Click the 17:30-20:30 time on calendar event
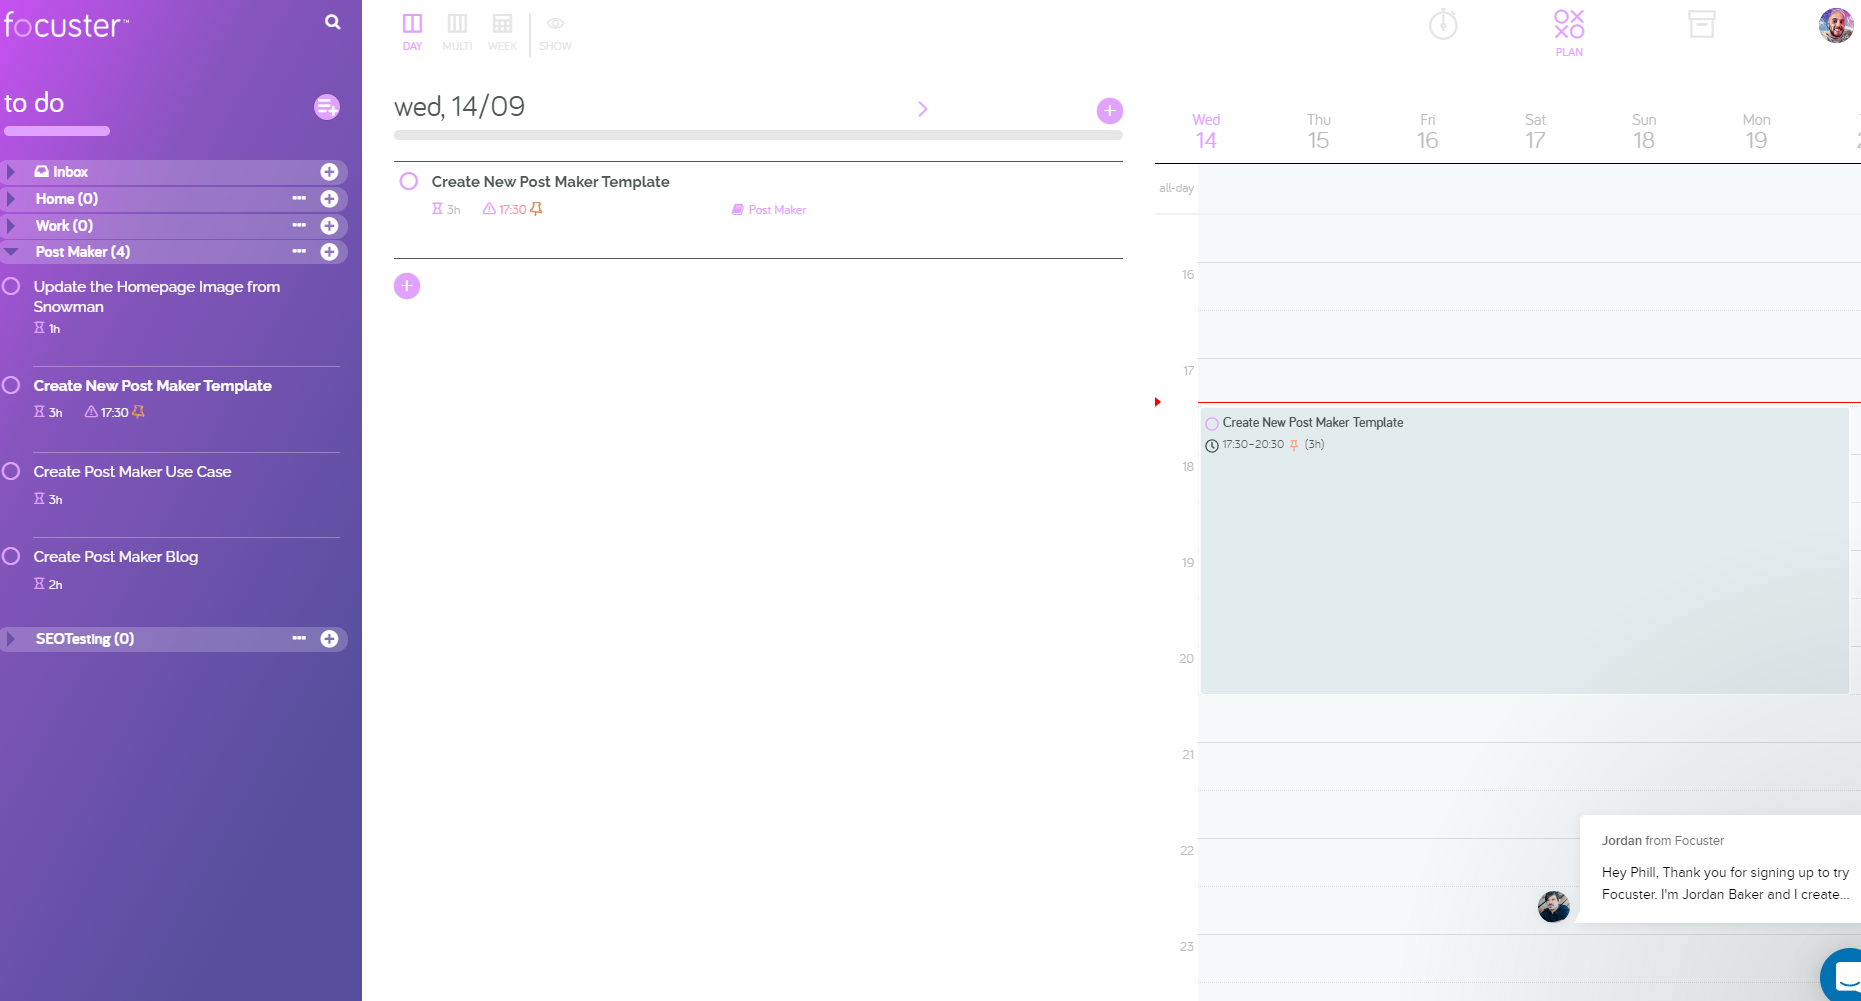The width and height of the screenshot is (1861, 1001). (x=1253, y=445)
